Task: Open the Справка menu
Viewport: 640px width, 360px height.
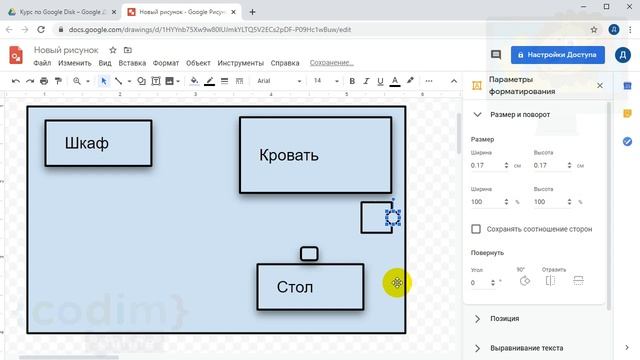Action: [x=285, y=63]
